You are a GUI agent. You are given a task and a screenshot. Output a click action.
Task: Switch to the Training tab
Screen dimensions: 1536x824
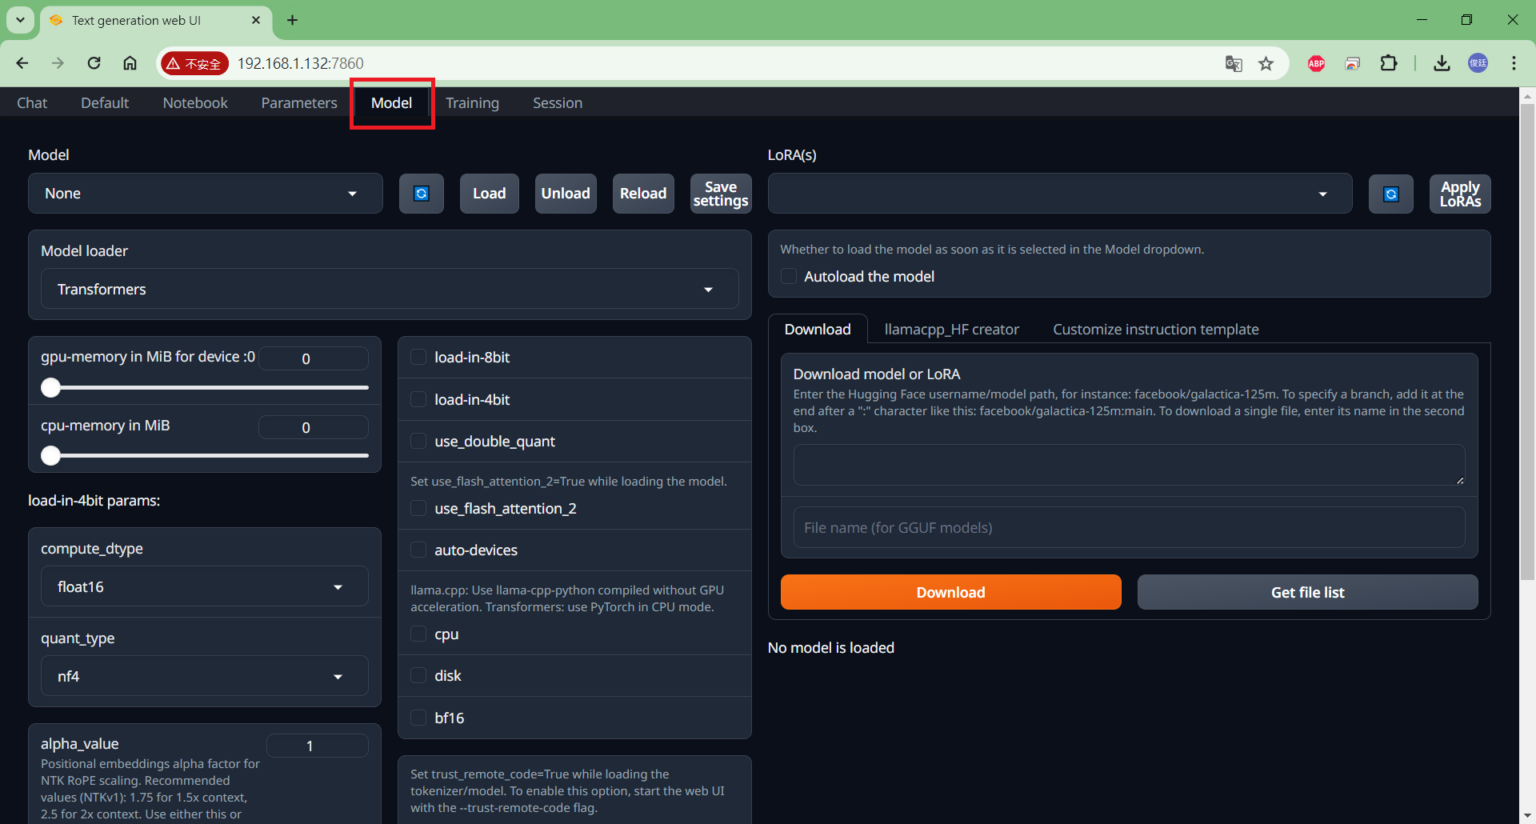click(x=472, y=102)
